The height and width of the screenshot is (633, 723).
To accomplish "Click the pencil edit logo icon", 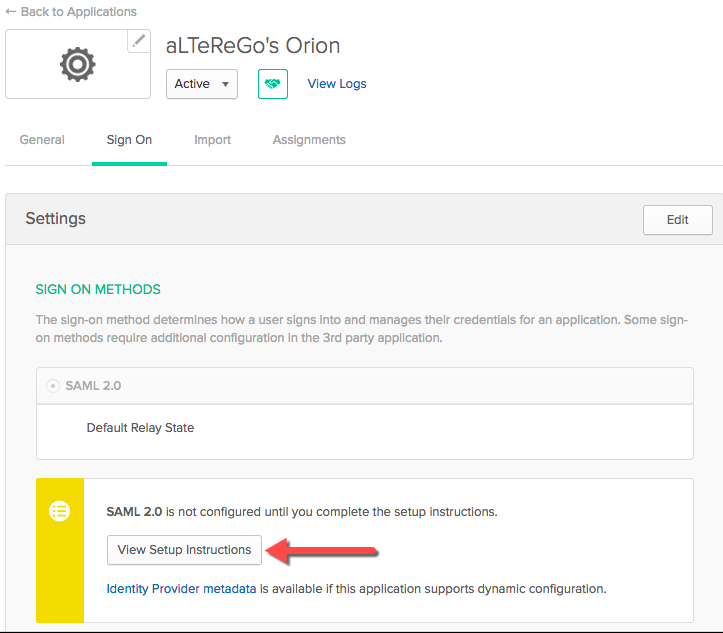I will click(138, 41).
